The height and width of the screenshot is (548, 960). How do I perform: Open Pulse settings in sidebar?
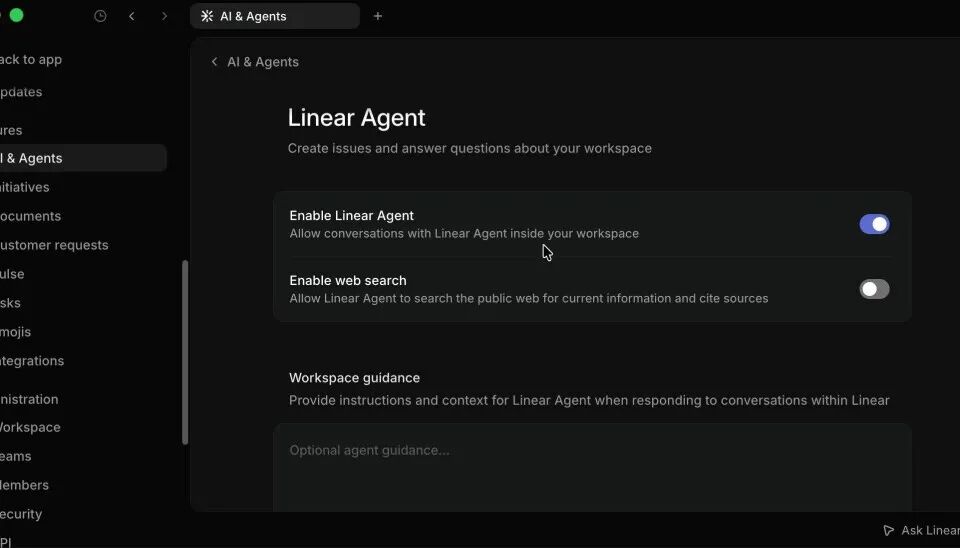(x=12, y=274)
